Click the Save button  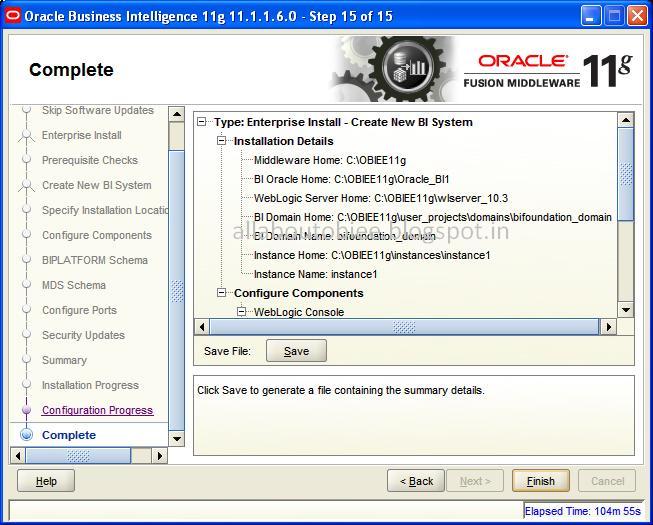click(296, 351)
